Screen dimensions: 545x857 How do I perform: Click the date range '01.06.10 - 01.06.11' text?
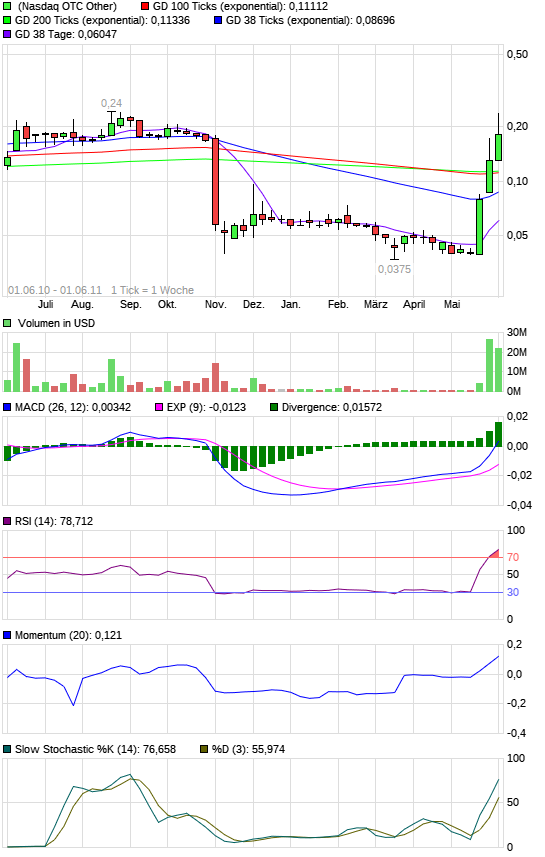click(55, 290)
